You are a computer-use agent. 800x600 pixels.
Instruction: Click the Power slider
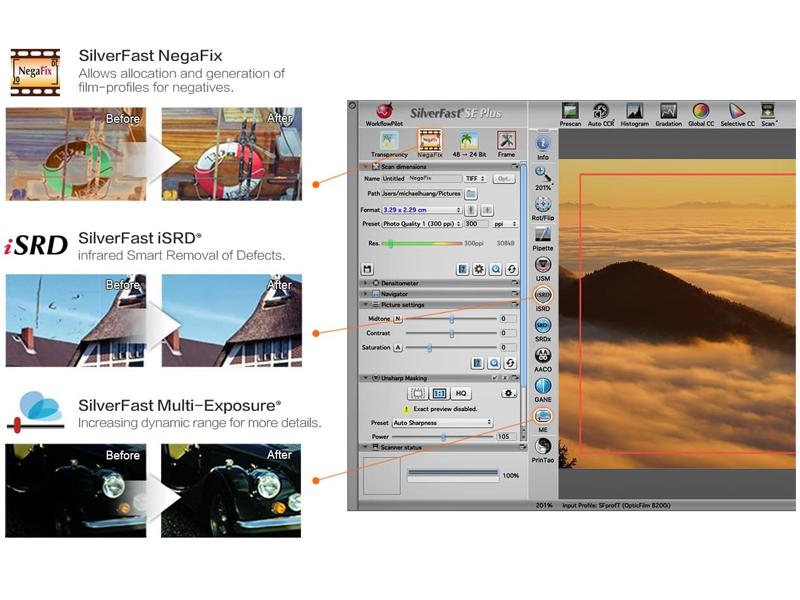pos(443,437)
